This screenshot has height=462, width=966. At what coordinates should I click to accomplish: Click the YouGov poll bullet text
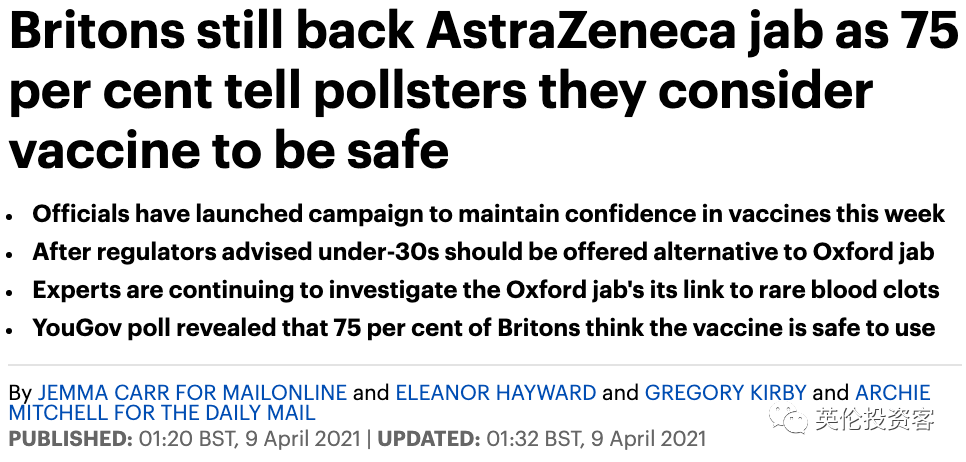tap(483, 328)
